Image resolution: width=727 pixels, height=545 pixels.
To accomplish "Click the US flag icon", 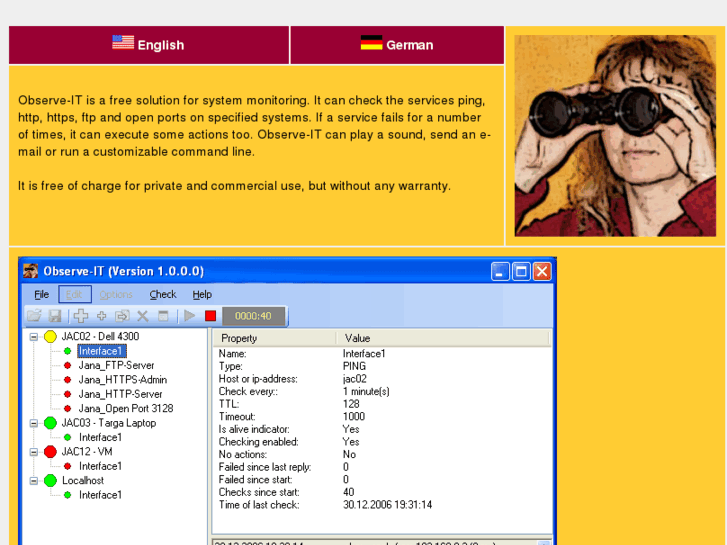I will point(123,42).
